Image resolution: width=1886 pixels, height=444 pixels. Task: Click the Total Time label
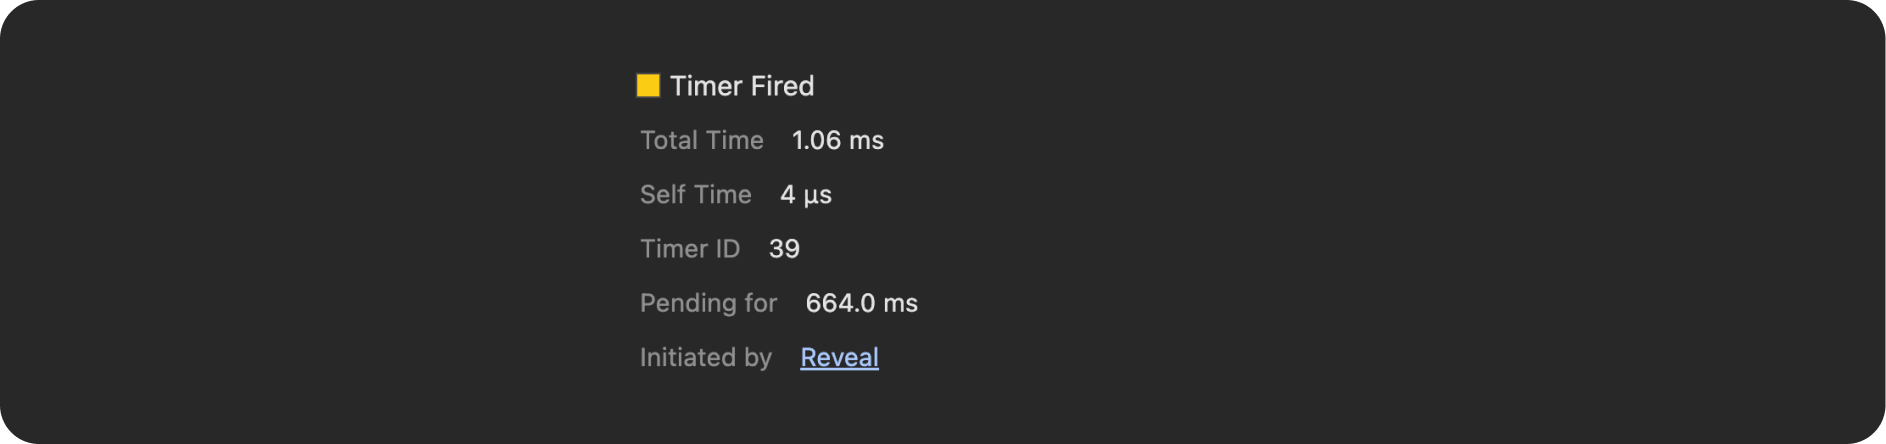pyautogui.click(x=701, y=141)
